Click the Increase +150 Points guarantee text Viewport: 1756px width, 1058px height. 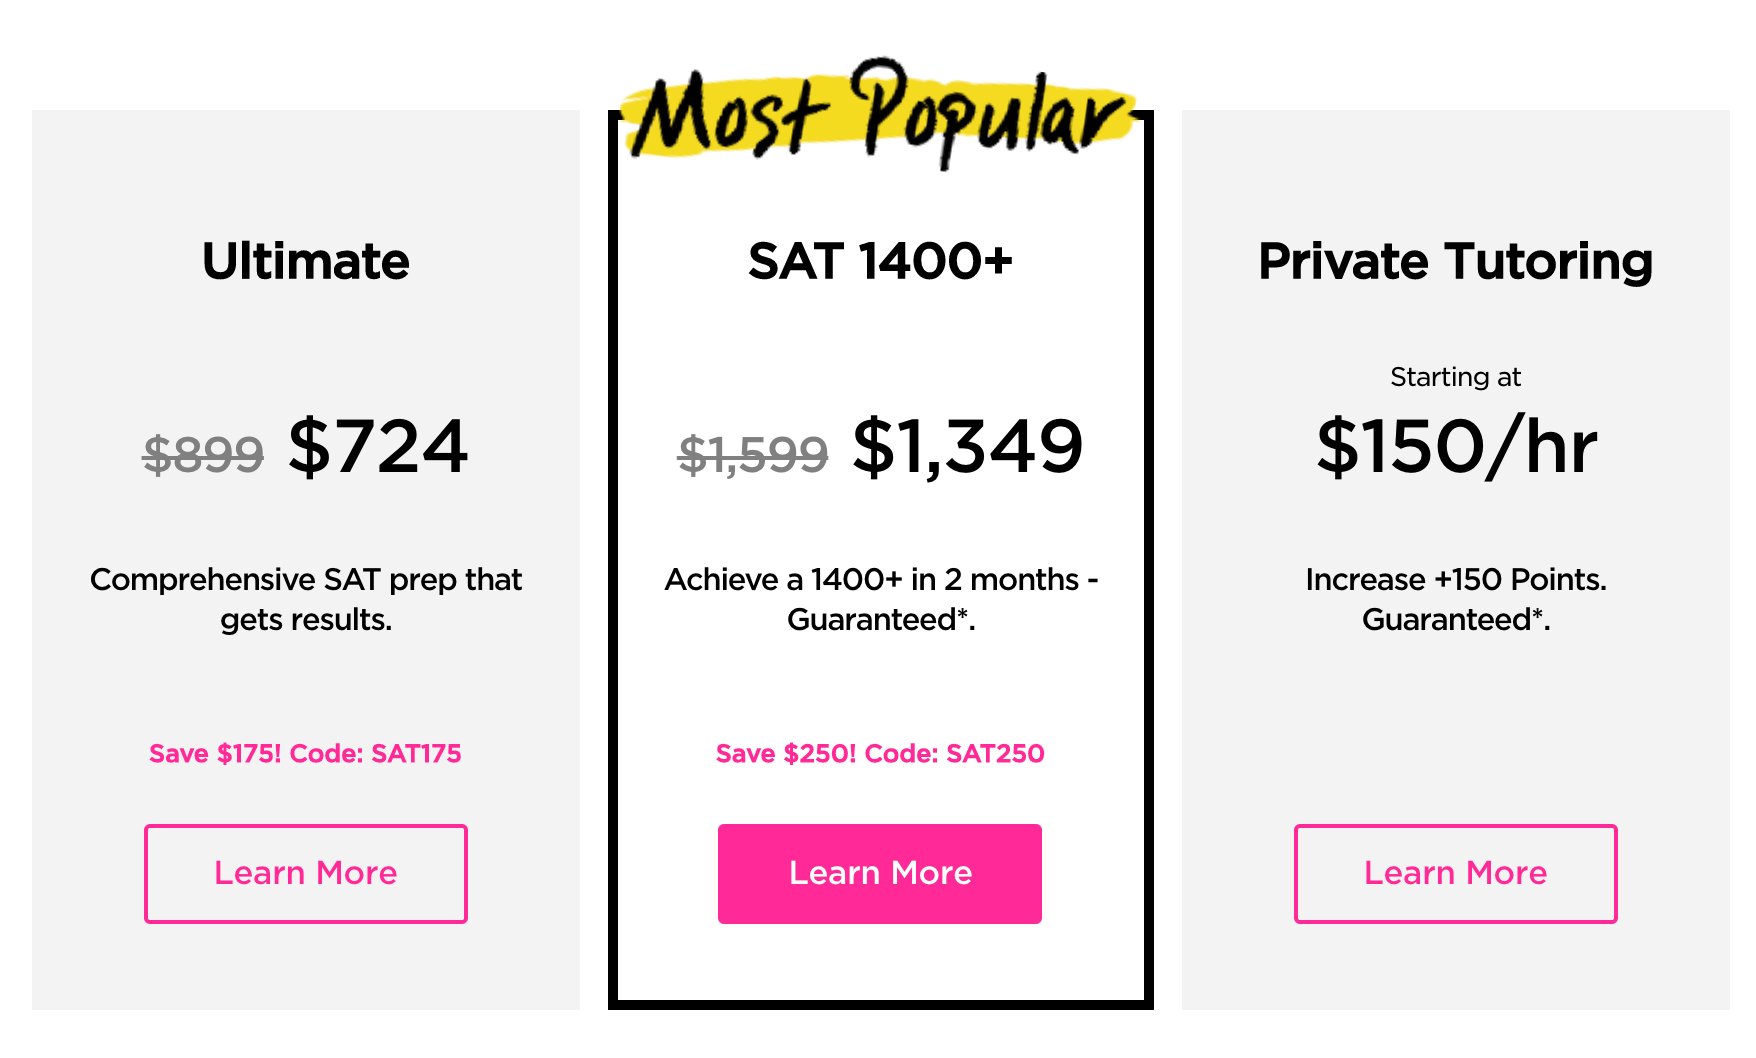click(1455, 599)
